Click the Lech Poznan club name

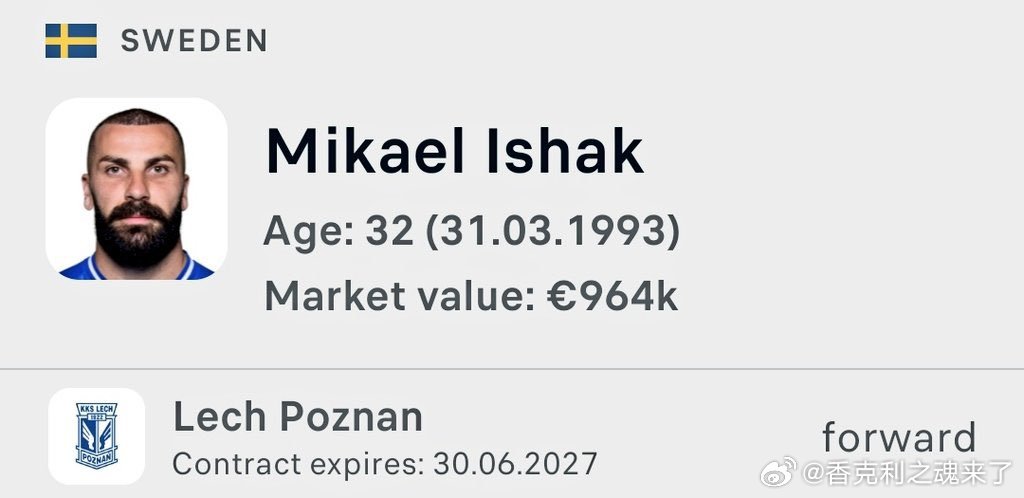click(298, 418)
